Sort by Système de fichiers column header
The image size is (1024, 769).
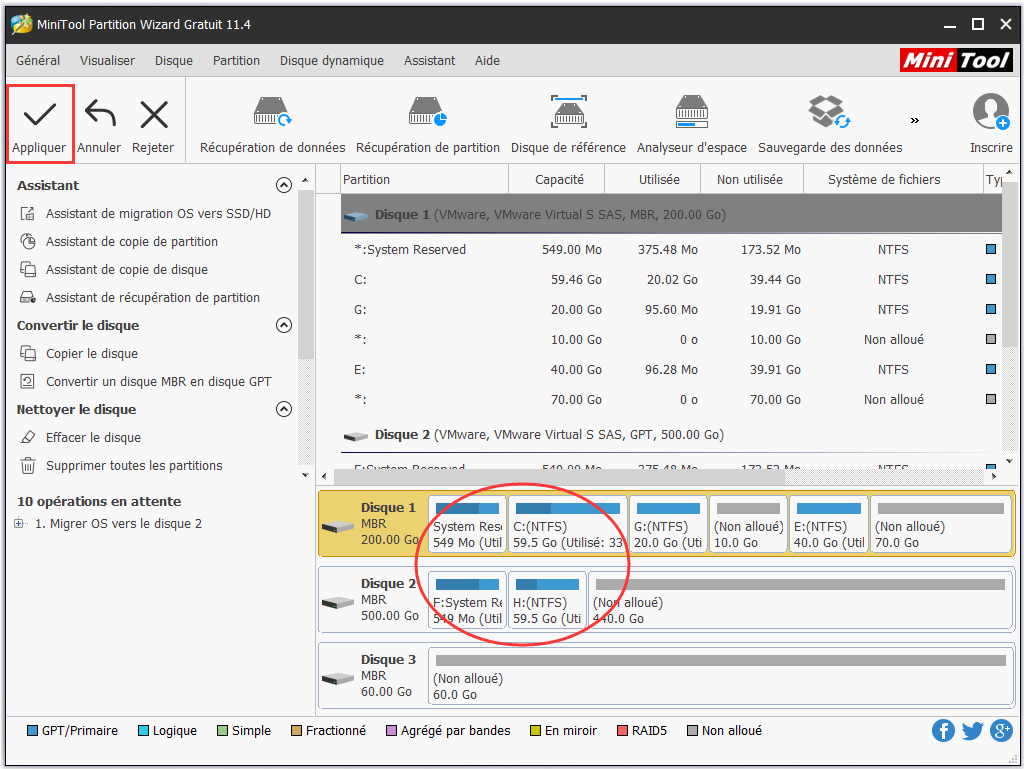(893, 180)
